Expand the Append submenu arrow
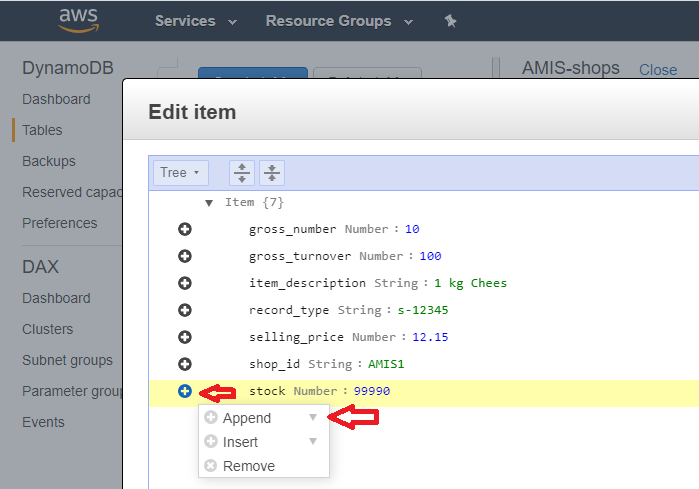This screenshot has height=489, width=699. [x=313, y=418]
